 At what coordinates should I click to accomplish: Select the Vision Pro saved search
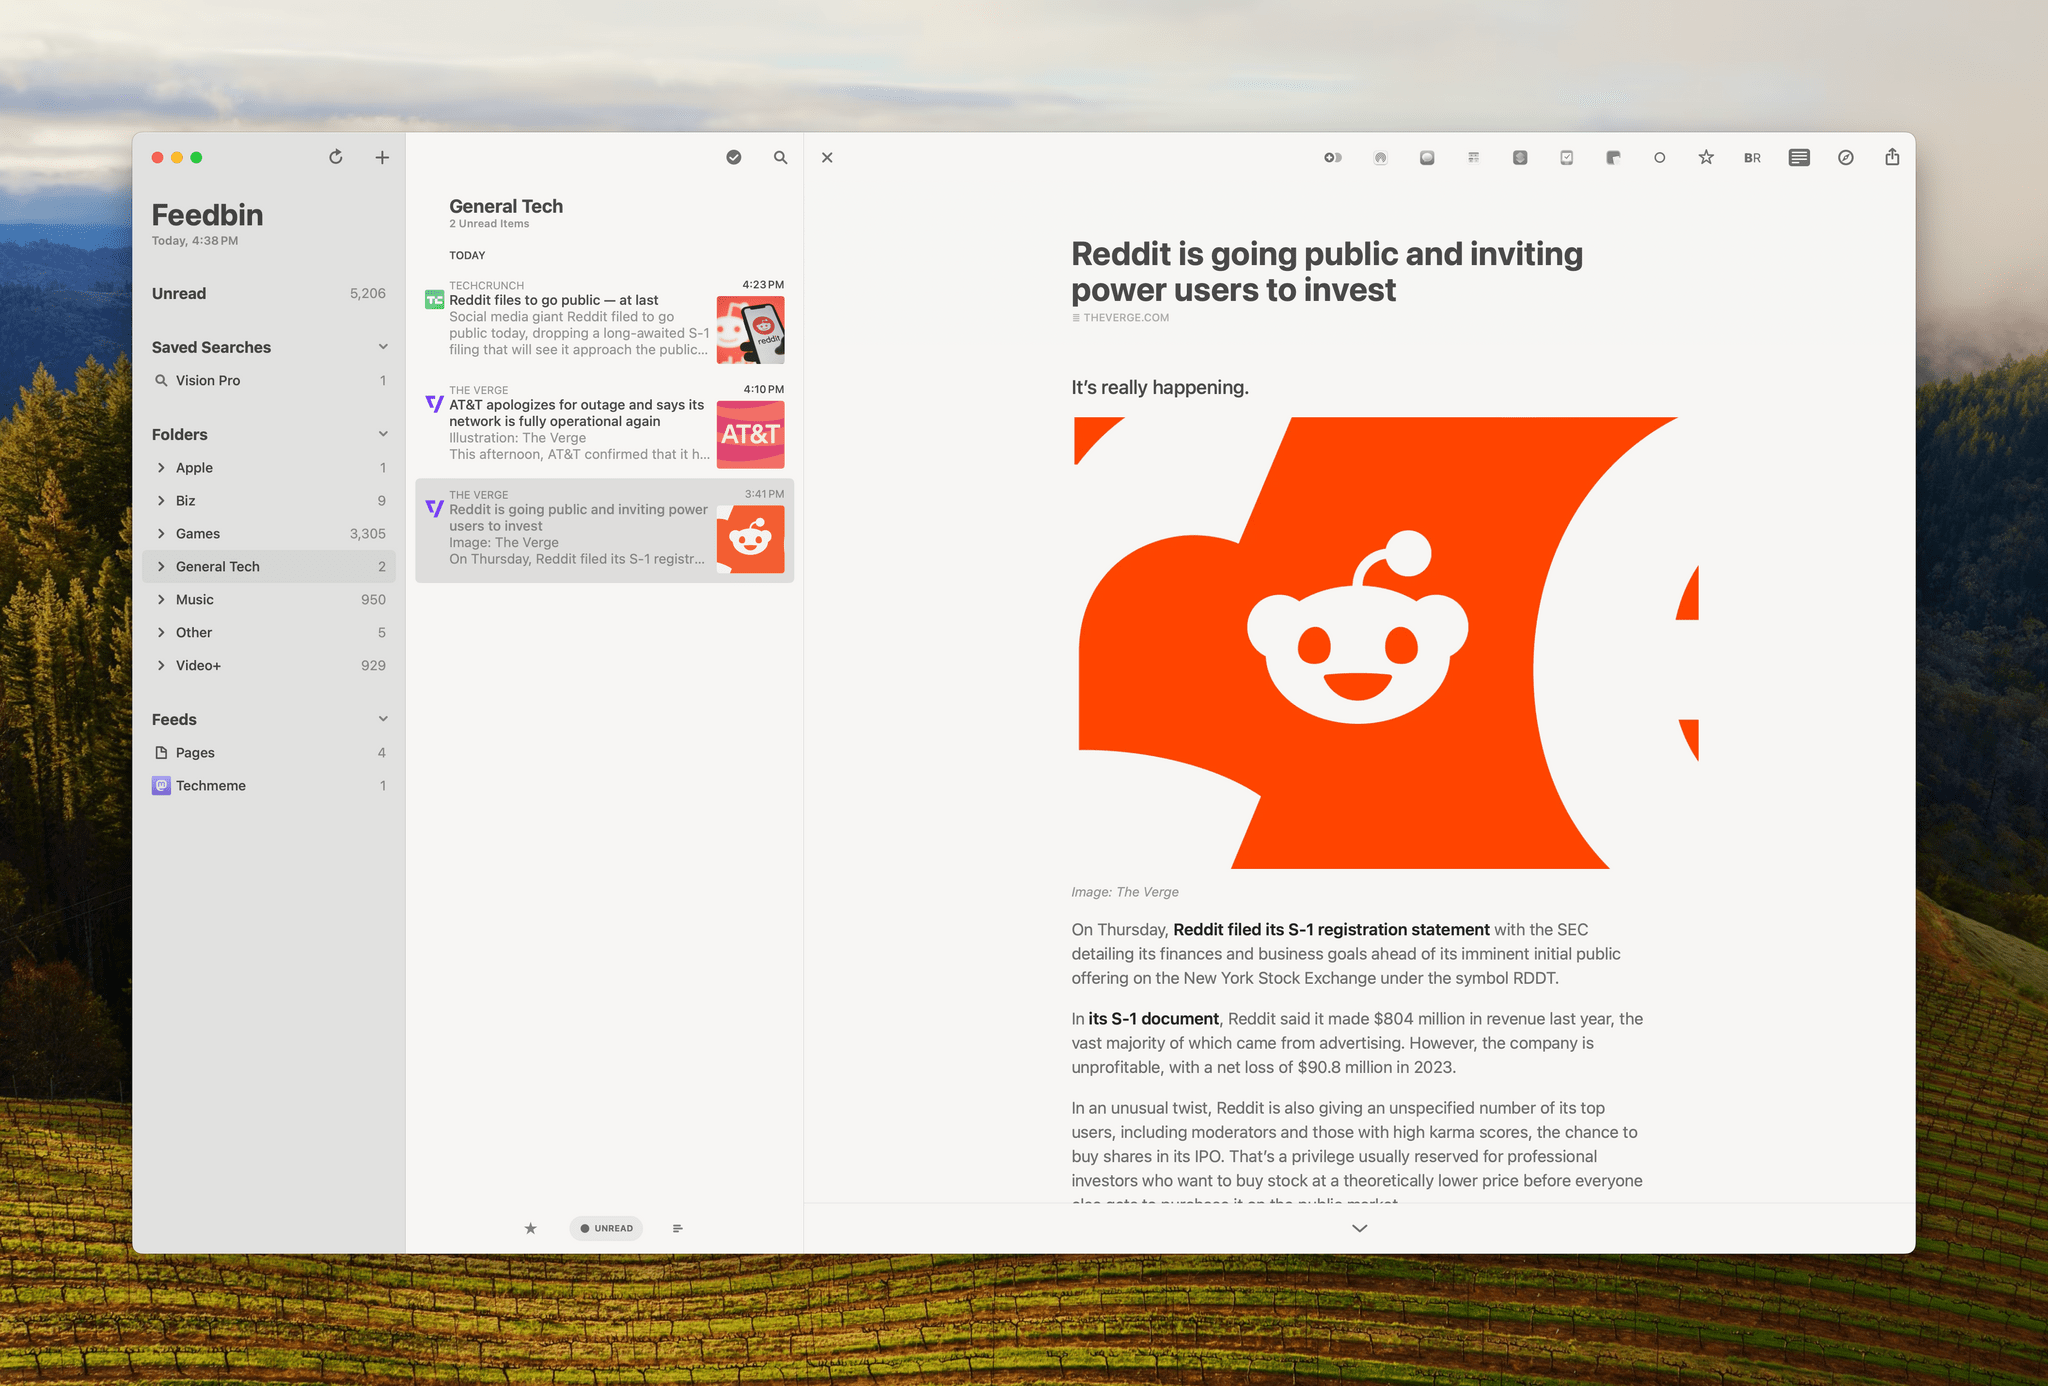(208, 380)
